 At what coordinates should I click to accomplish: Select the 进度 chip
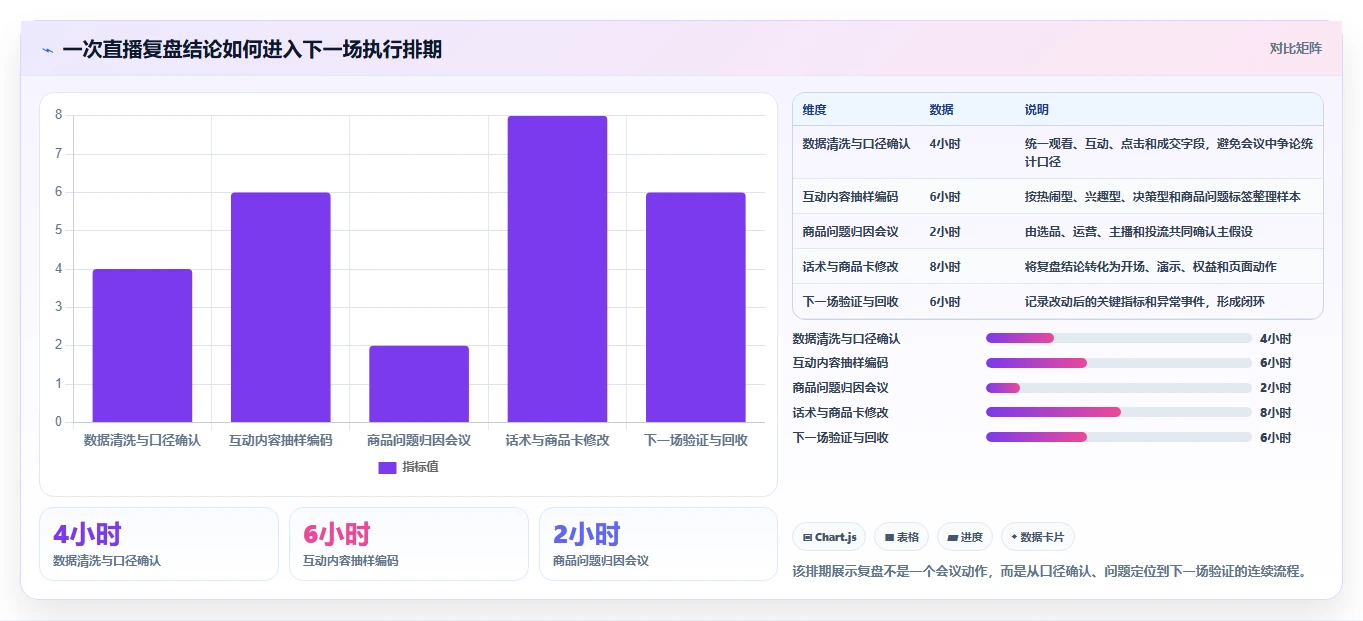click(x=965, y=537)
